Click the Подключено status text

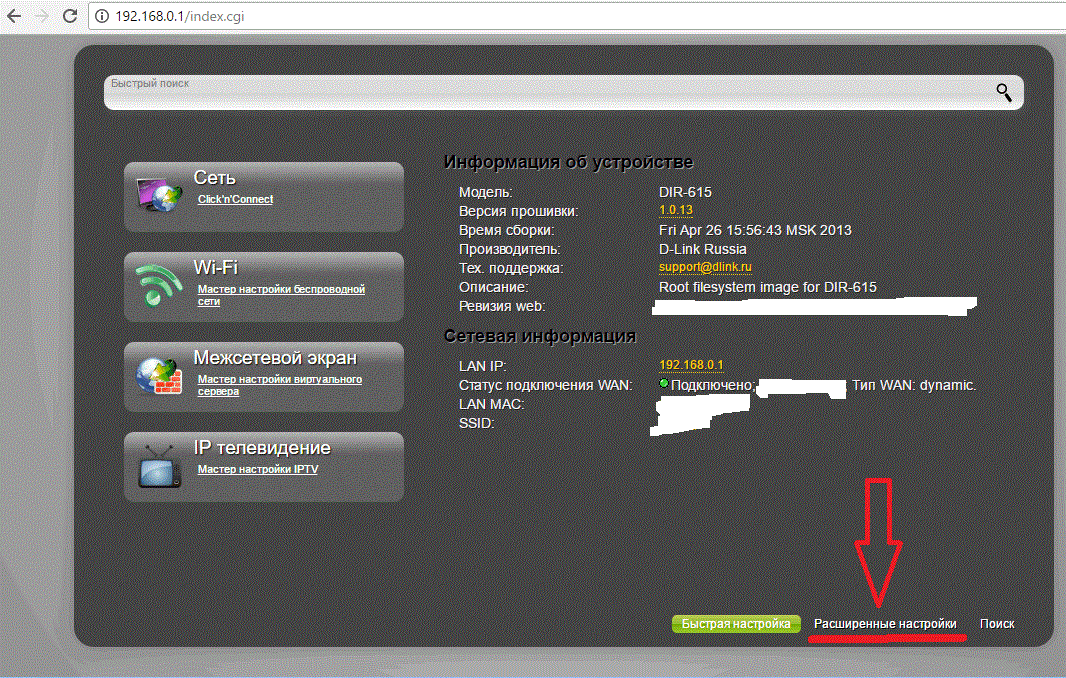[x=712, y=386]
